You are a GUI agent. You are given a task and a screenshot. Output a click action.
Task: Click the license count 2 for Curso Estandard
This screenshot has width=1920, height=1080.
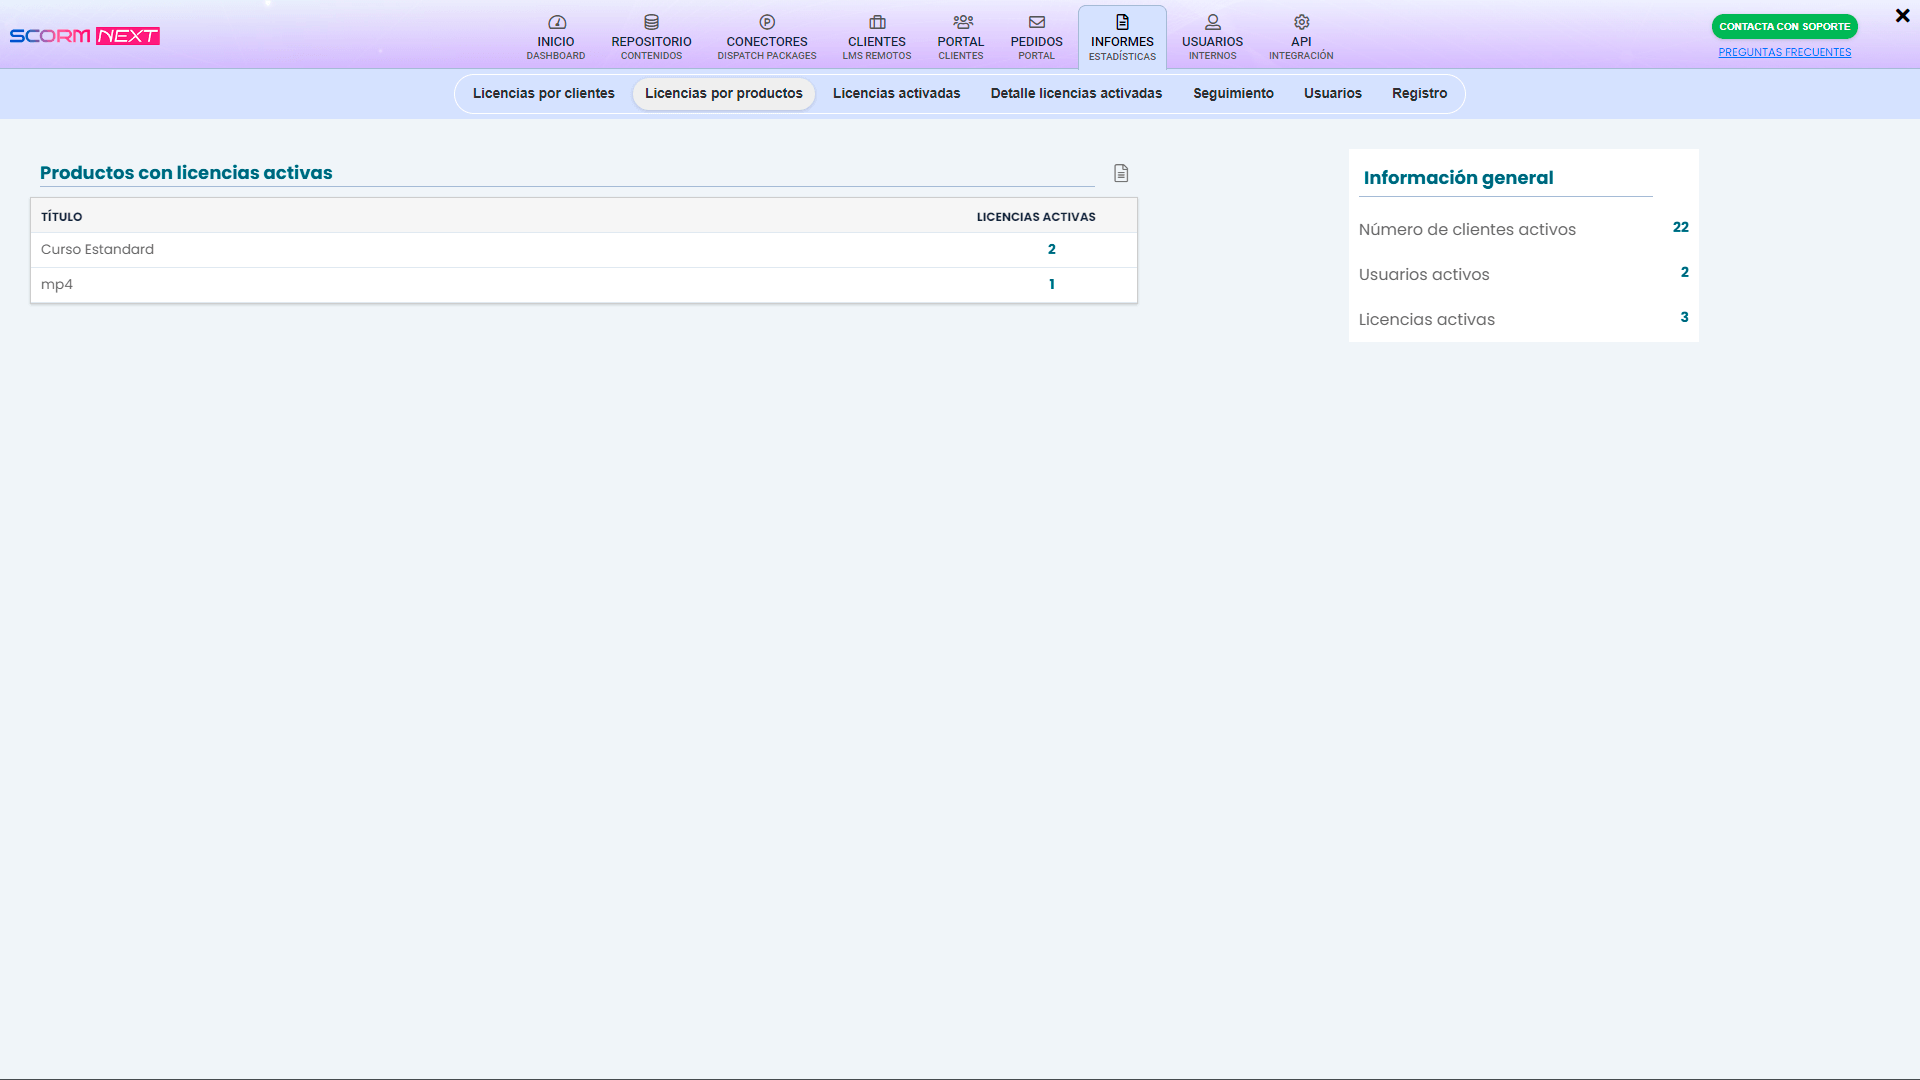coord(1051,250)
